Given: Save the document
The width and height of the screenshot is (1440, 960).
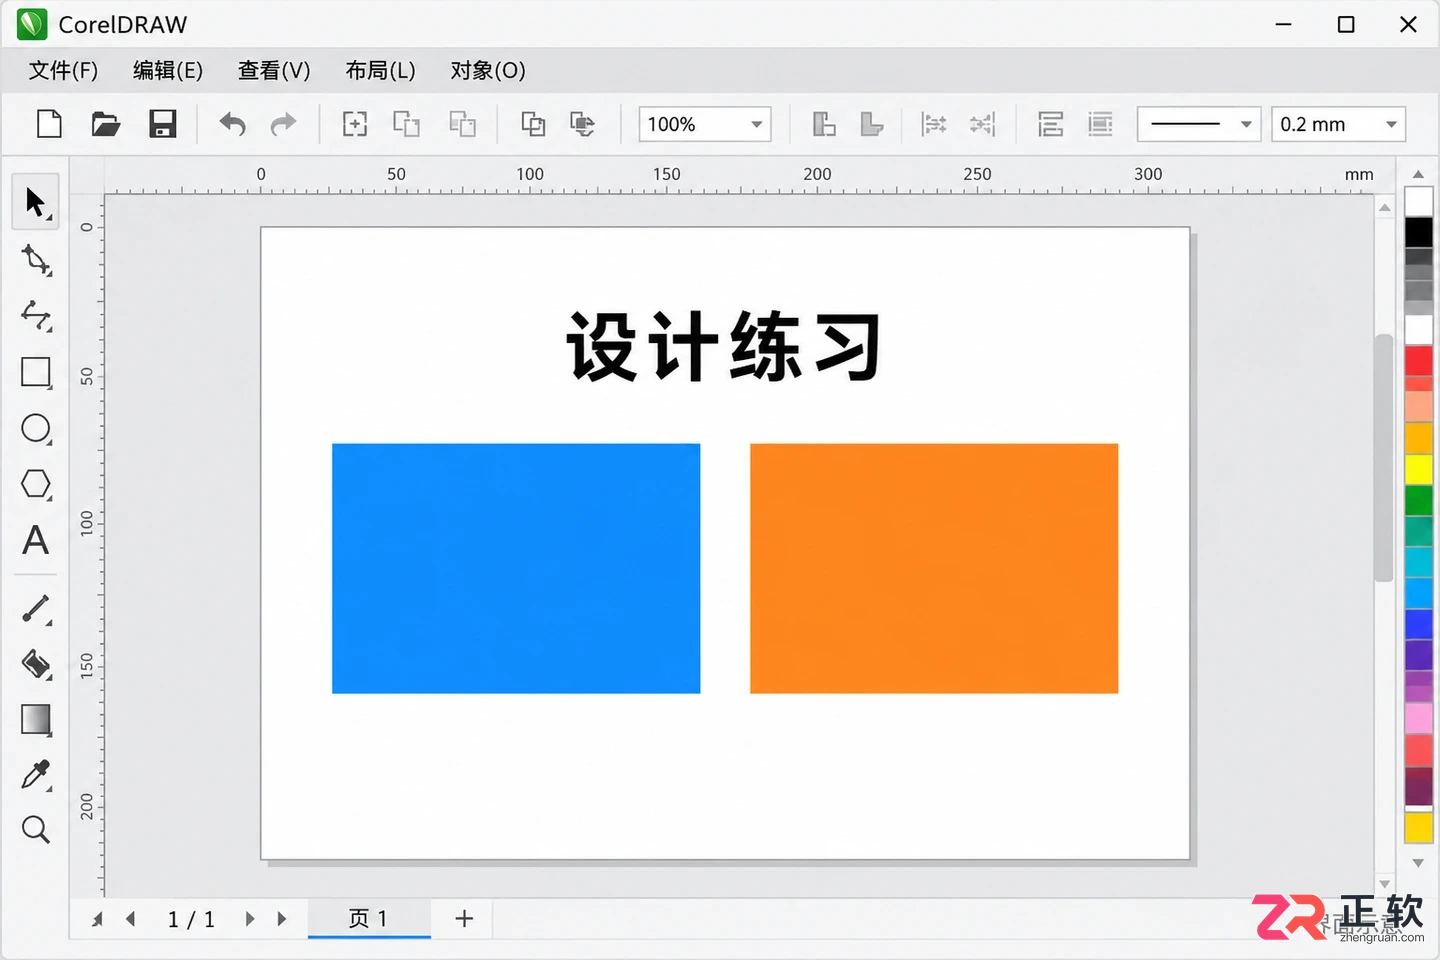Looking at the screenshot, I should pos(163,124).
